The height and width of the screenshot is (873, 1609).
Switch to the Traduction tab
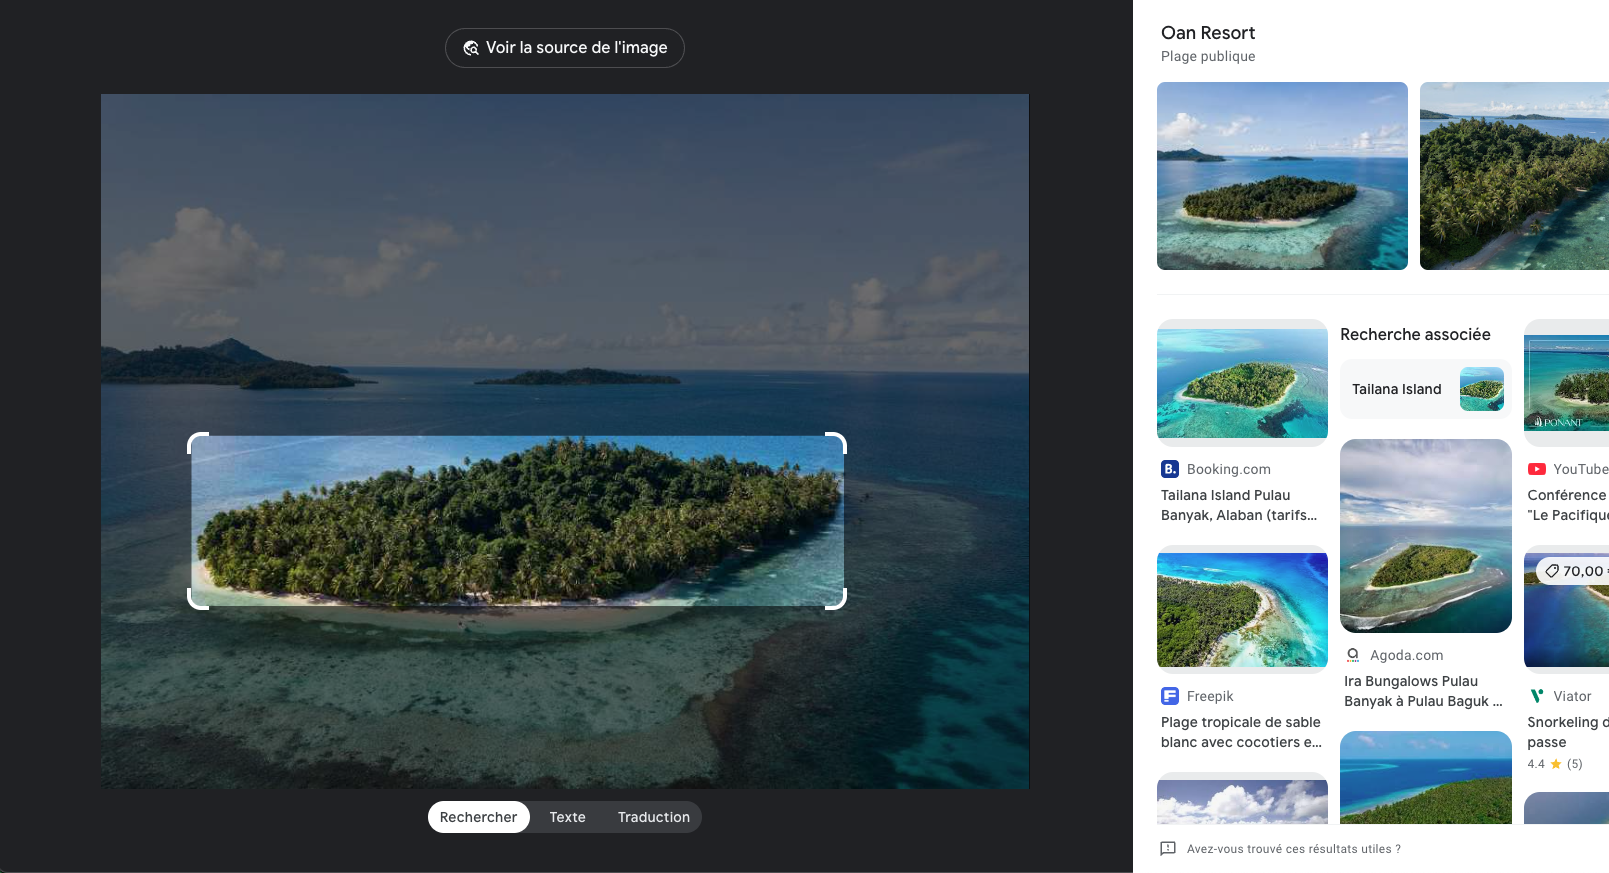point(654,817)
